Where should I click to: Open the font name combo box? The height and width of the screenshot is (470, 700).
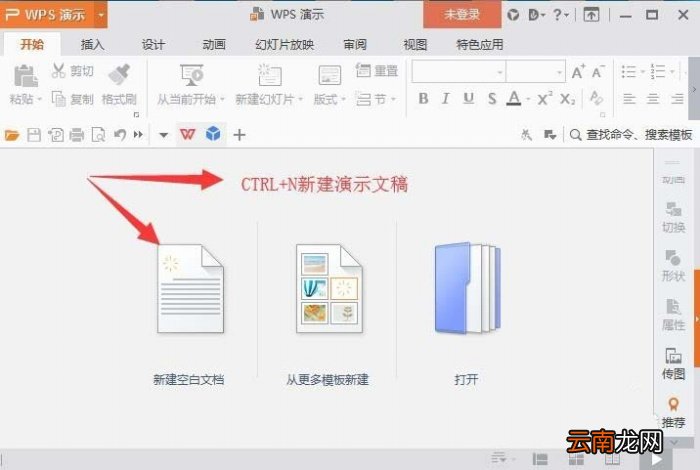pyautogui.click(x=458, y=71)
